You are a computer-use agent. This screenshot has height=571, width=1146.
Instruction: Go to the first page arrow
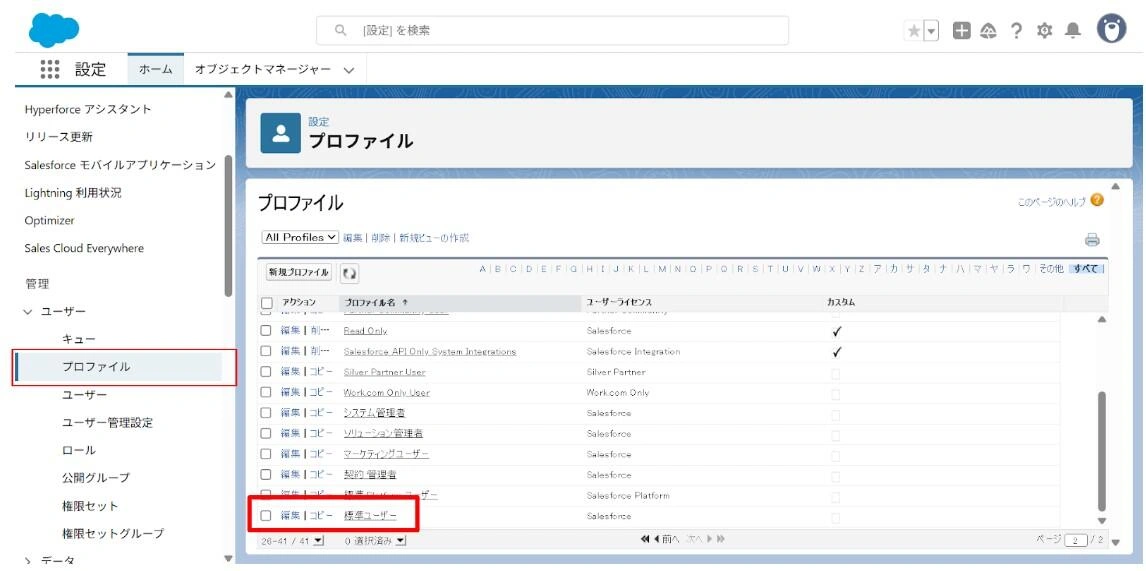coord(645,540)
